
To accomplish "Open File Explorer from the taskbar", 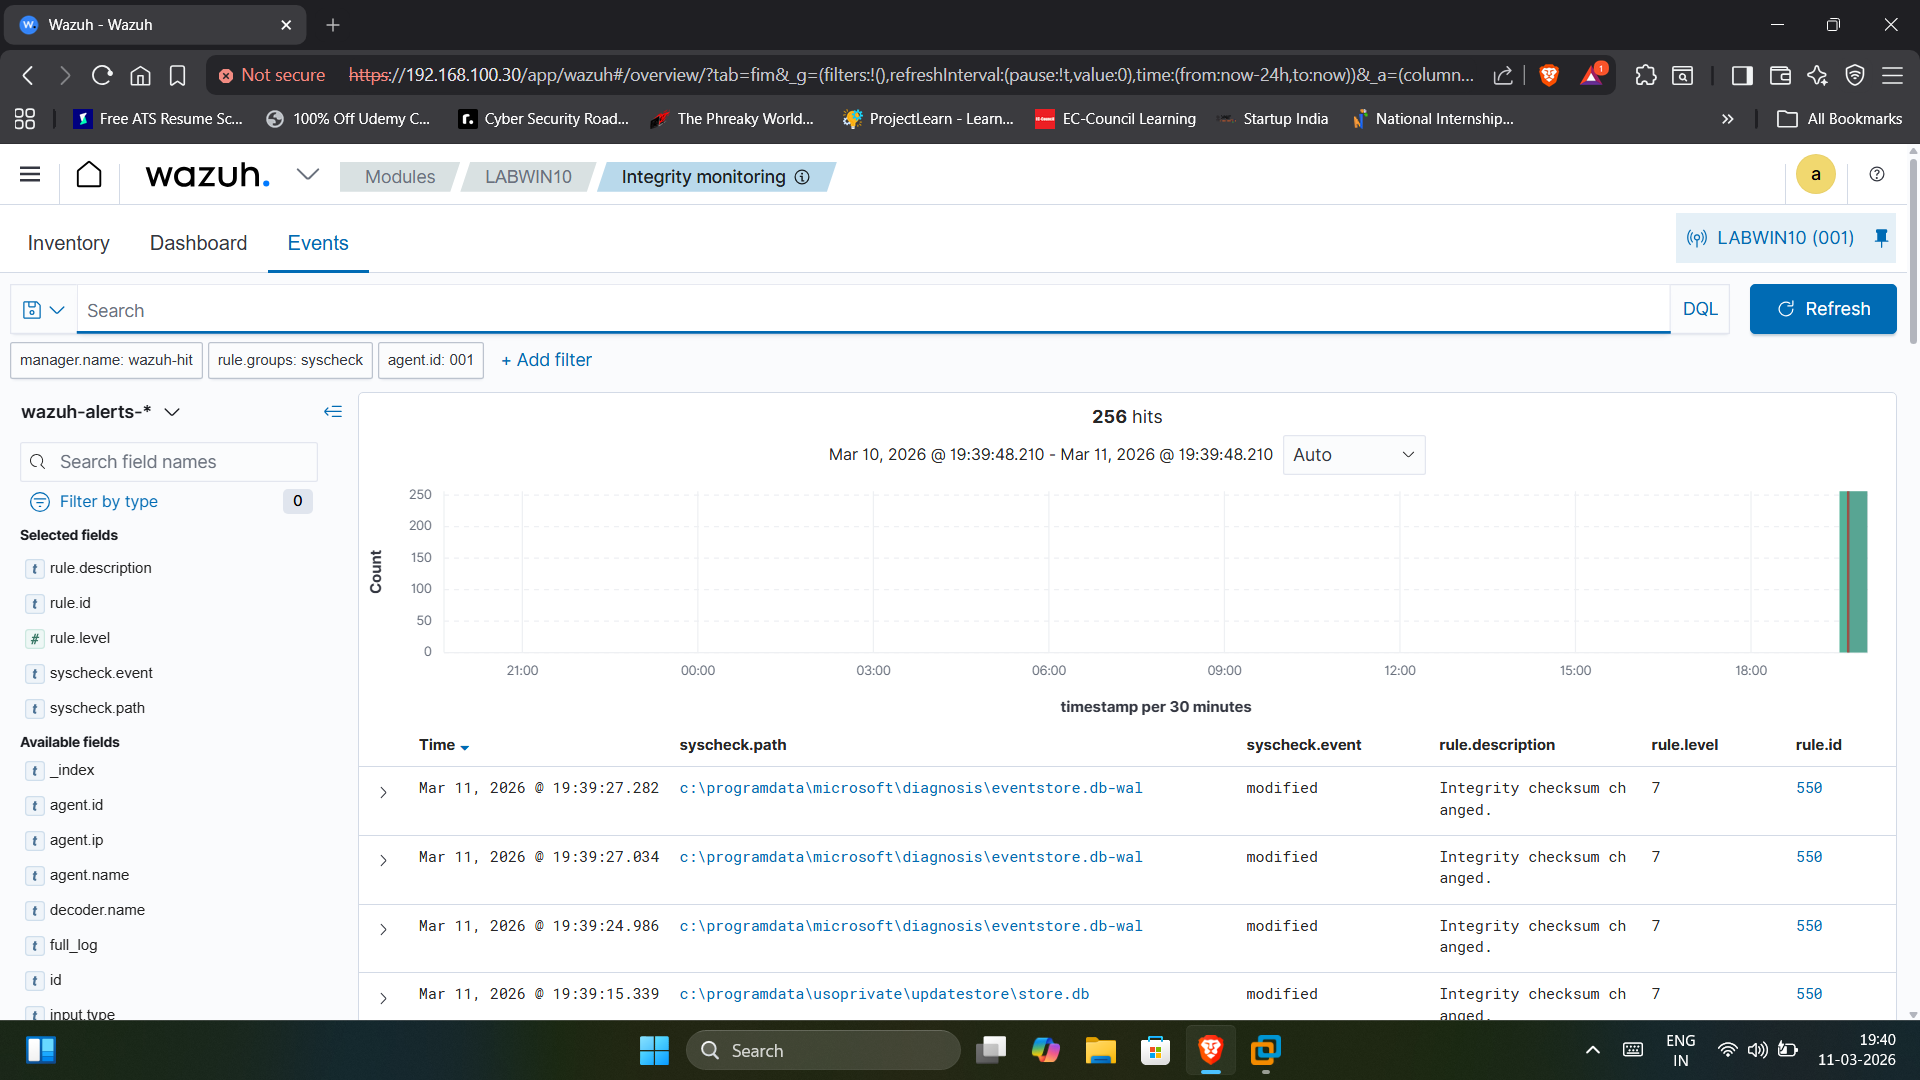I will (1100, 1050).
